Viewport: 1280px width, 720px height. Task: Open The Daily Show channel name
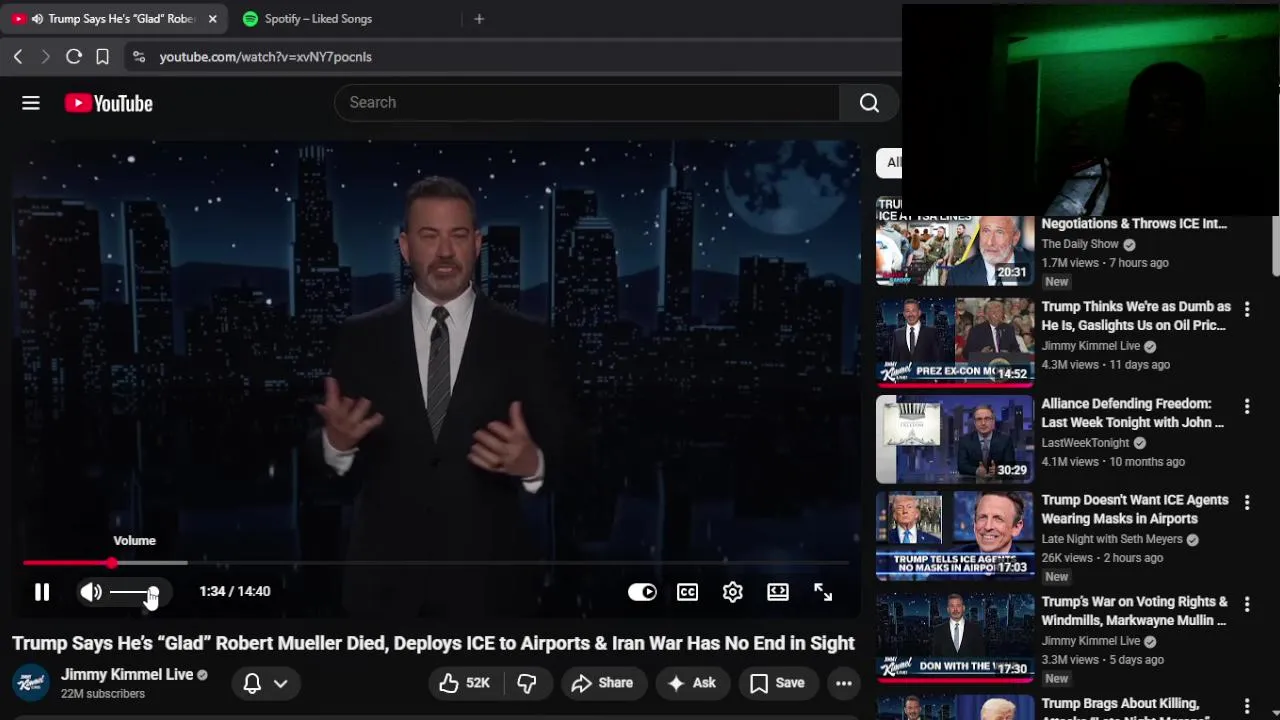coord(1080,244)
